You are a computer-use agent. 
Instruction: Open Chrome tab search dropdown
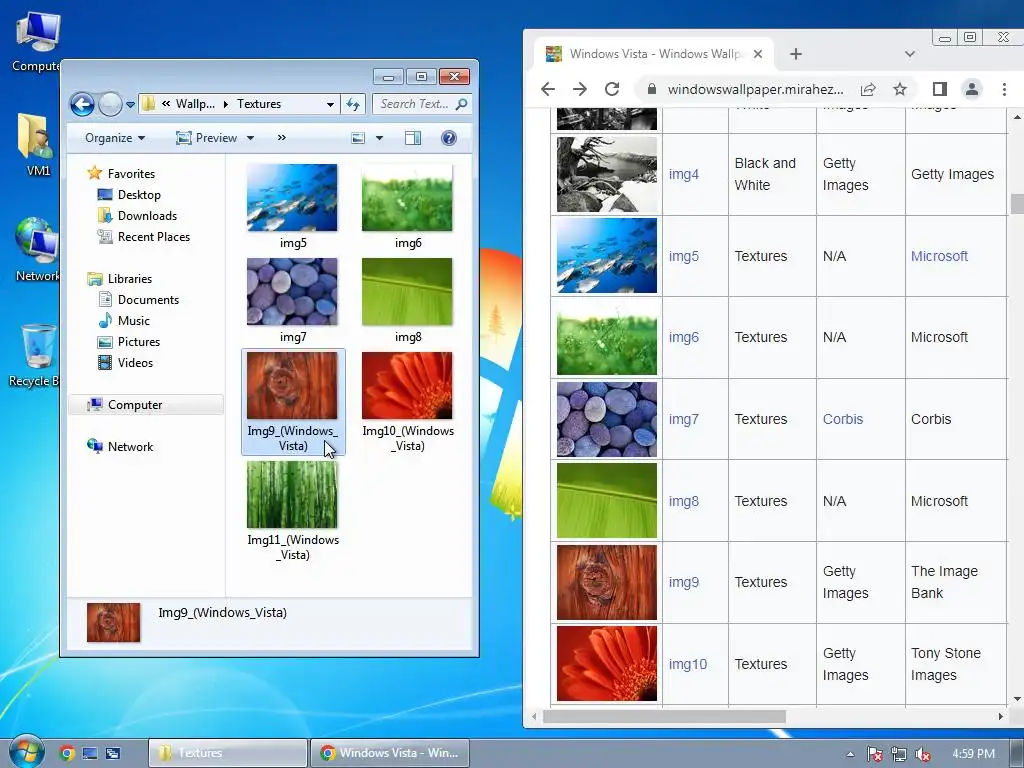click(910, 54)
